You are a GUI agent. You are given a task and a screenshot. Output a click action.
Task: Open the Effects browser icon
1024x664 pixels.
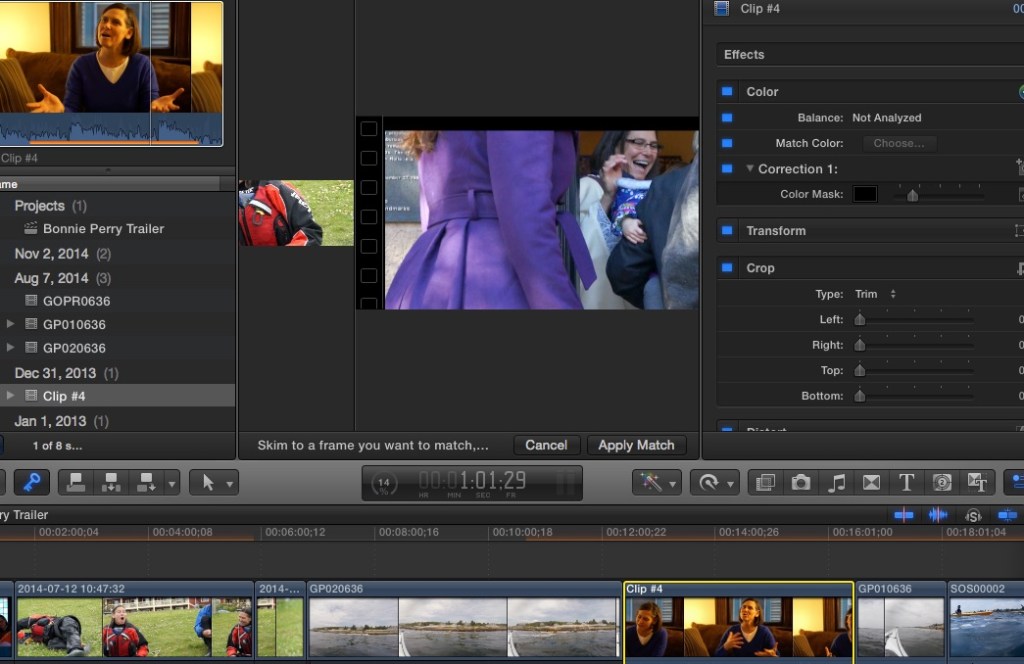click(766, 483)
